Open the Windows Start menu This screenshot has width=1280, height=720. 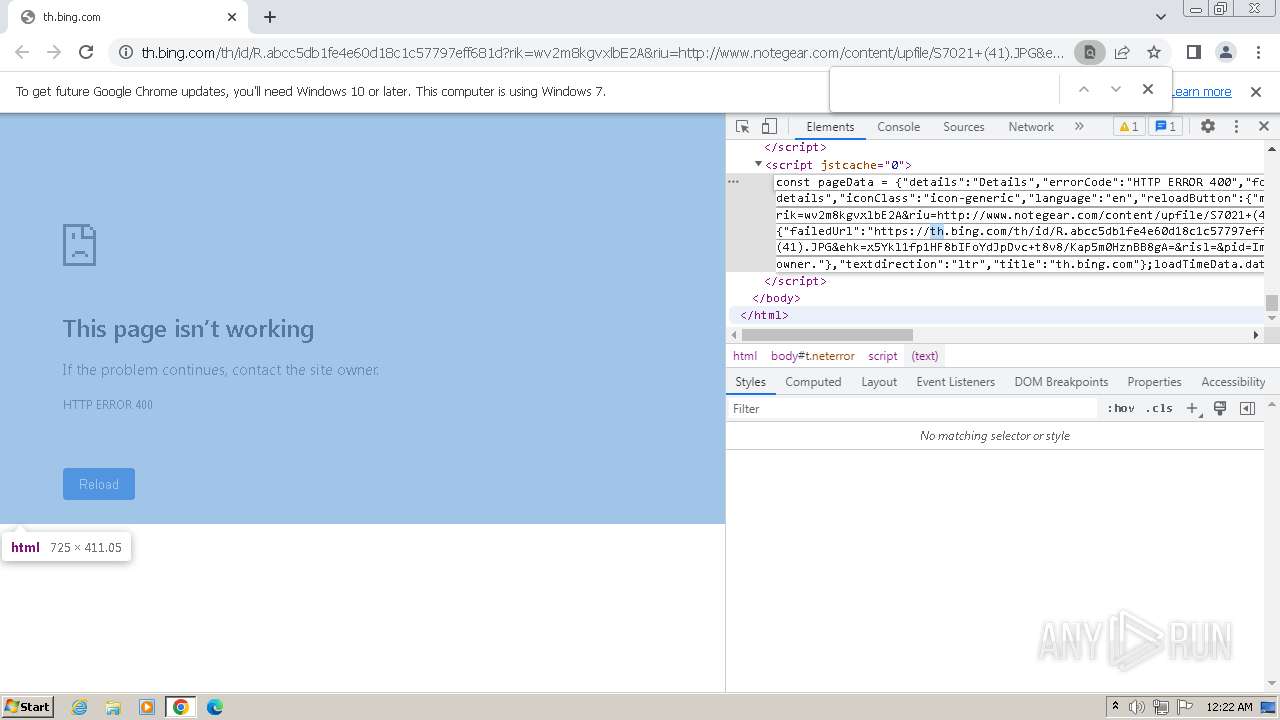pos(28,706)
